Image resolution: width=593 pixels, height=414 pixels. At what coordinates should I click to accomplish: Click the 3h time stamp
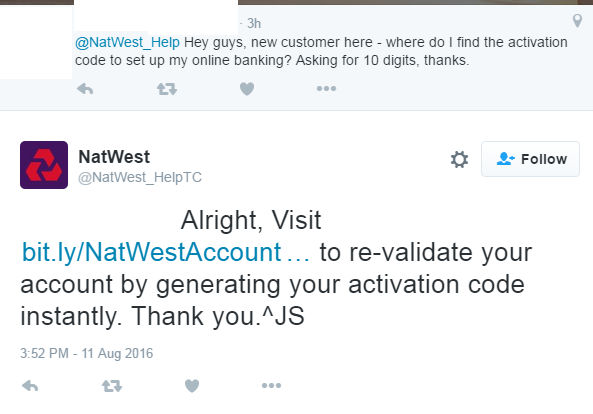click(254, 23)
